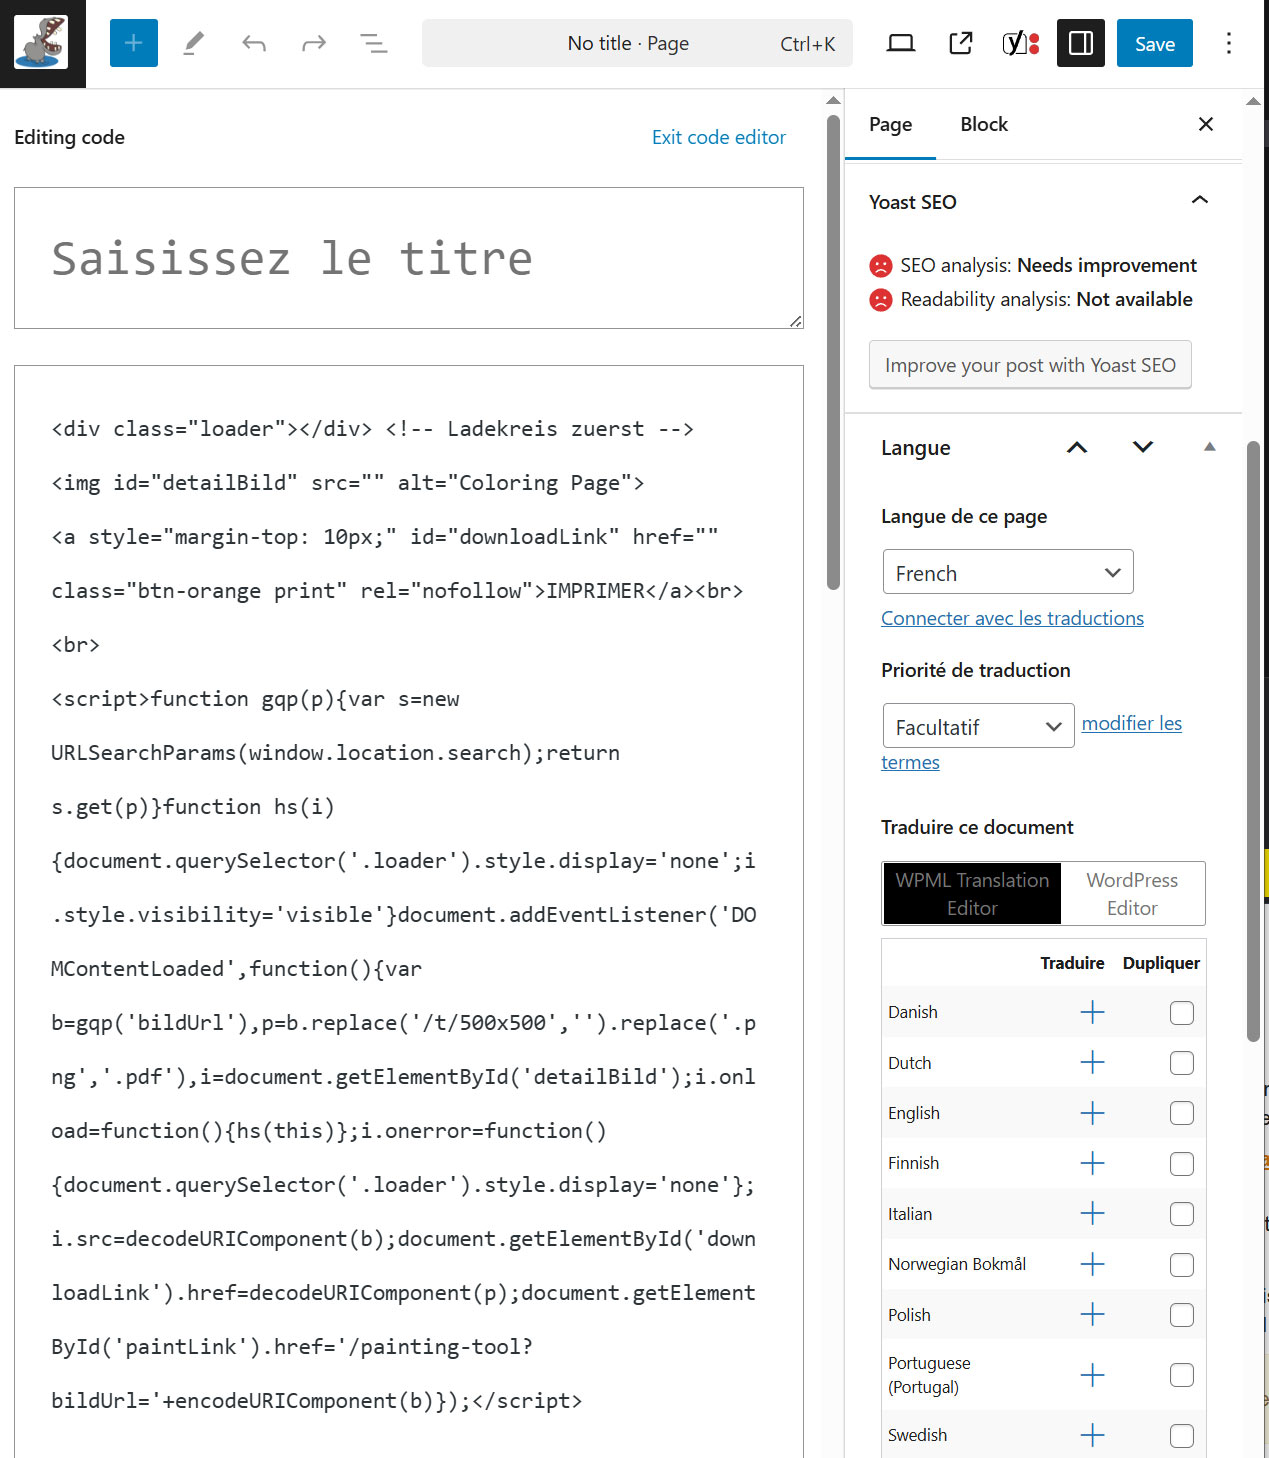This screenshot has width=1269, height=1458.
Task: View the page in new tab
Action: [x=961, y=43]
